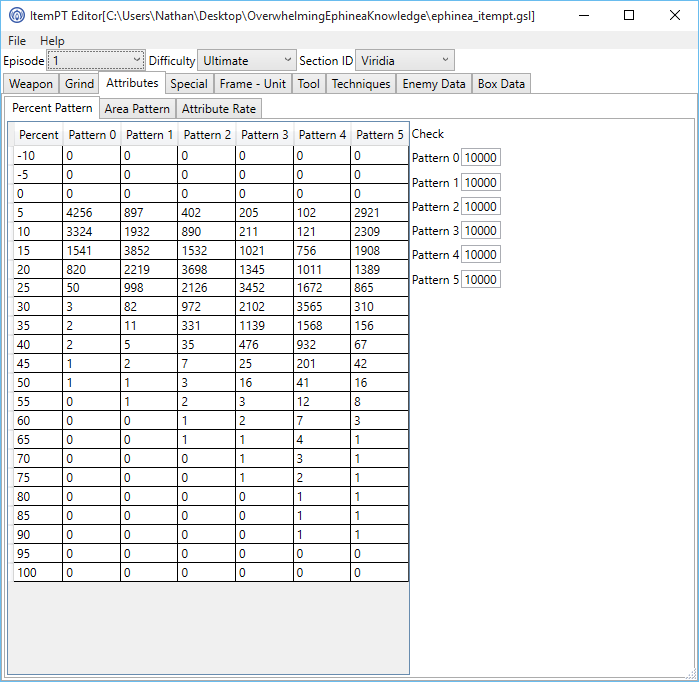The width and height of the screenshot is (699, 682).
Task: Click the Pattern 2 check field showing 10000
Action: tap(481, 206)
